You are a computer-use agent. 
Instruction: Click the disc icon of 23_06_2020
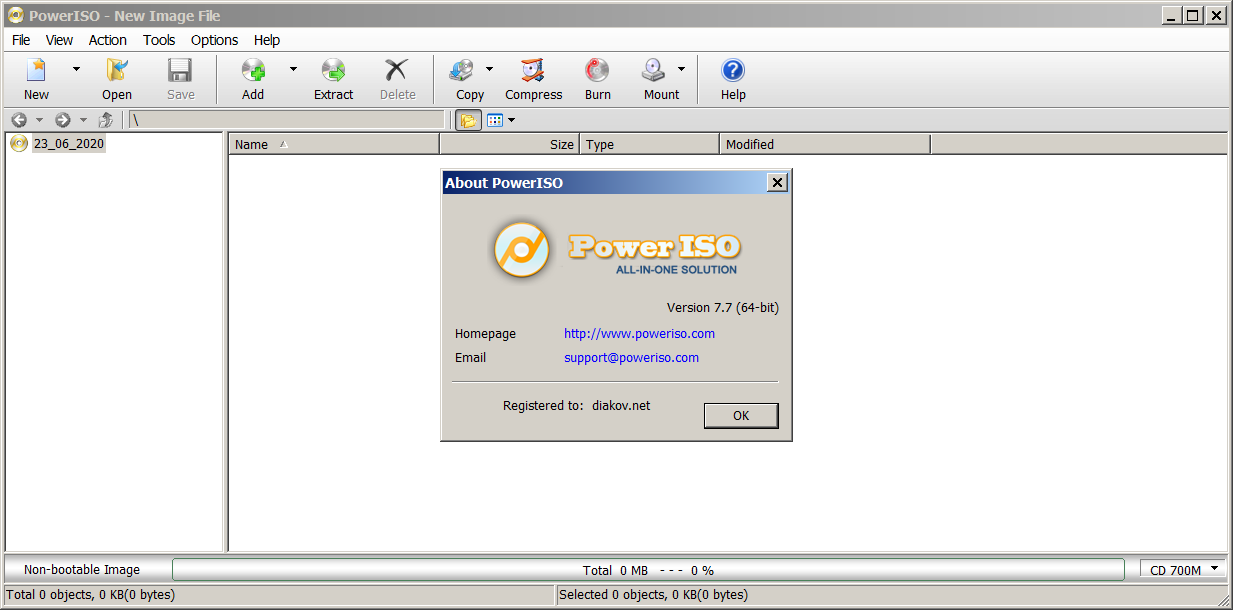click(x=19, y=144)
